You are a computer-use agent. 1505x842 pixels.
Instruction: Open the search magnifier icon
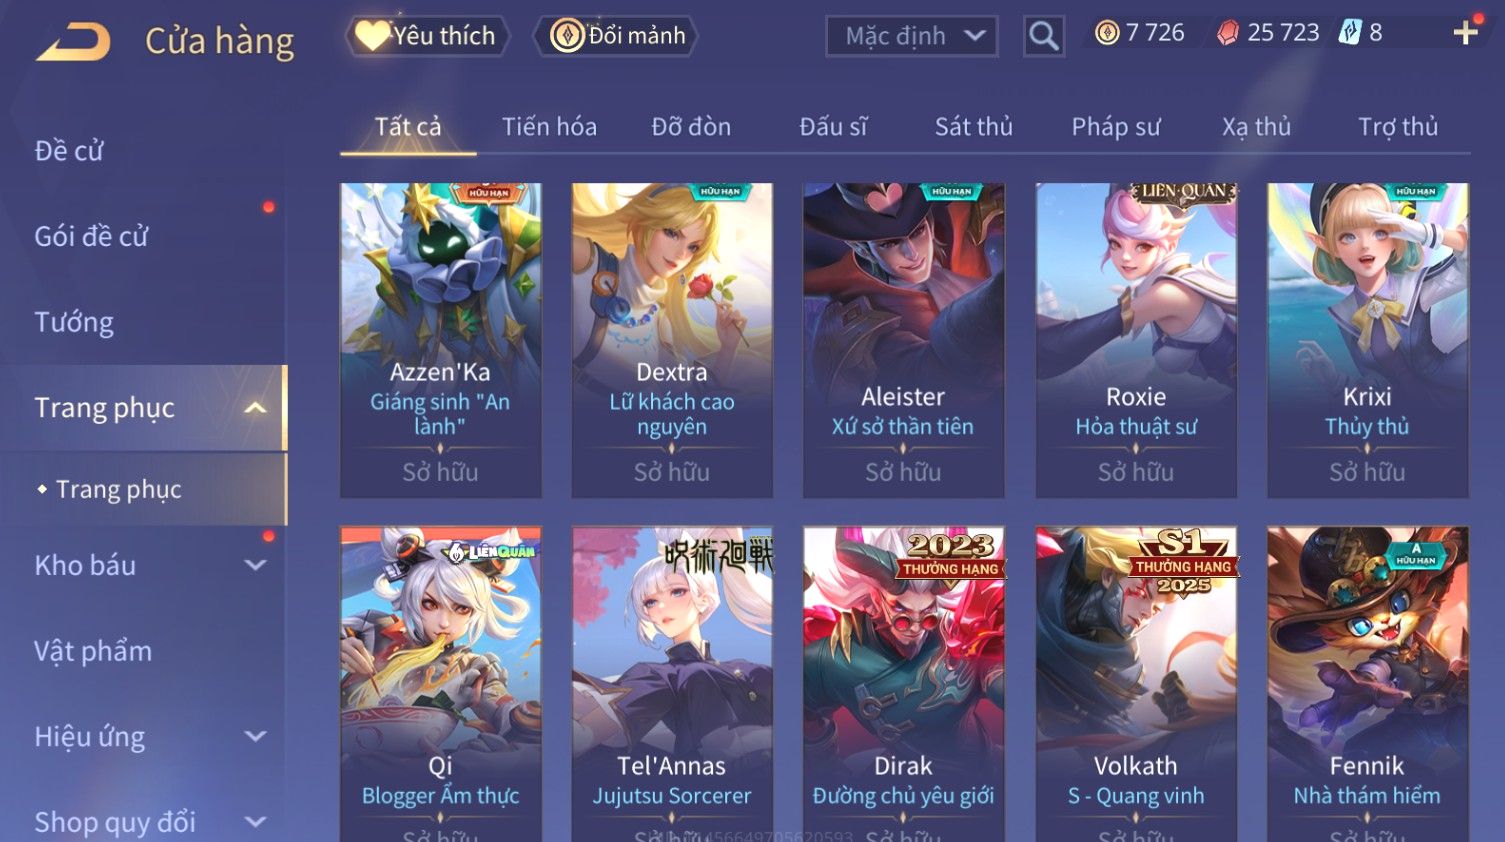[x=1043, y=36]
